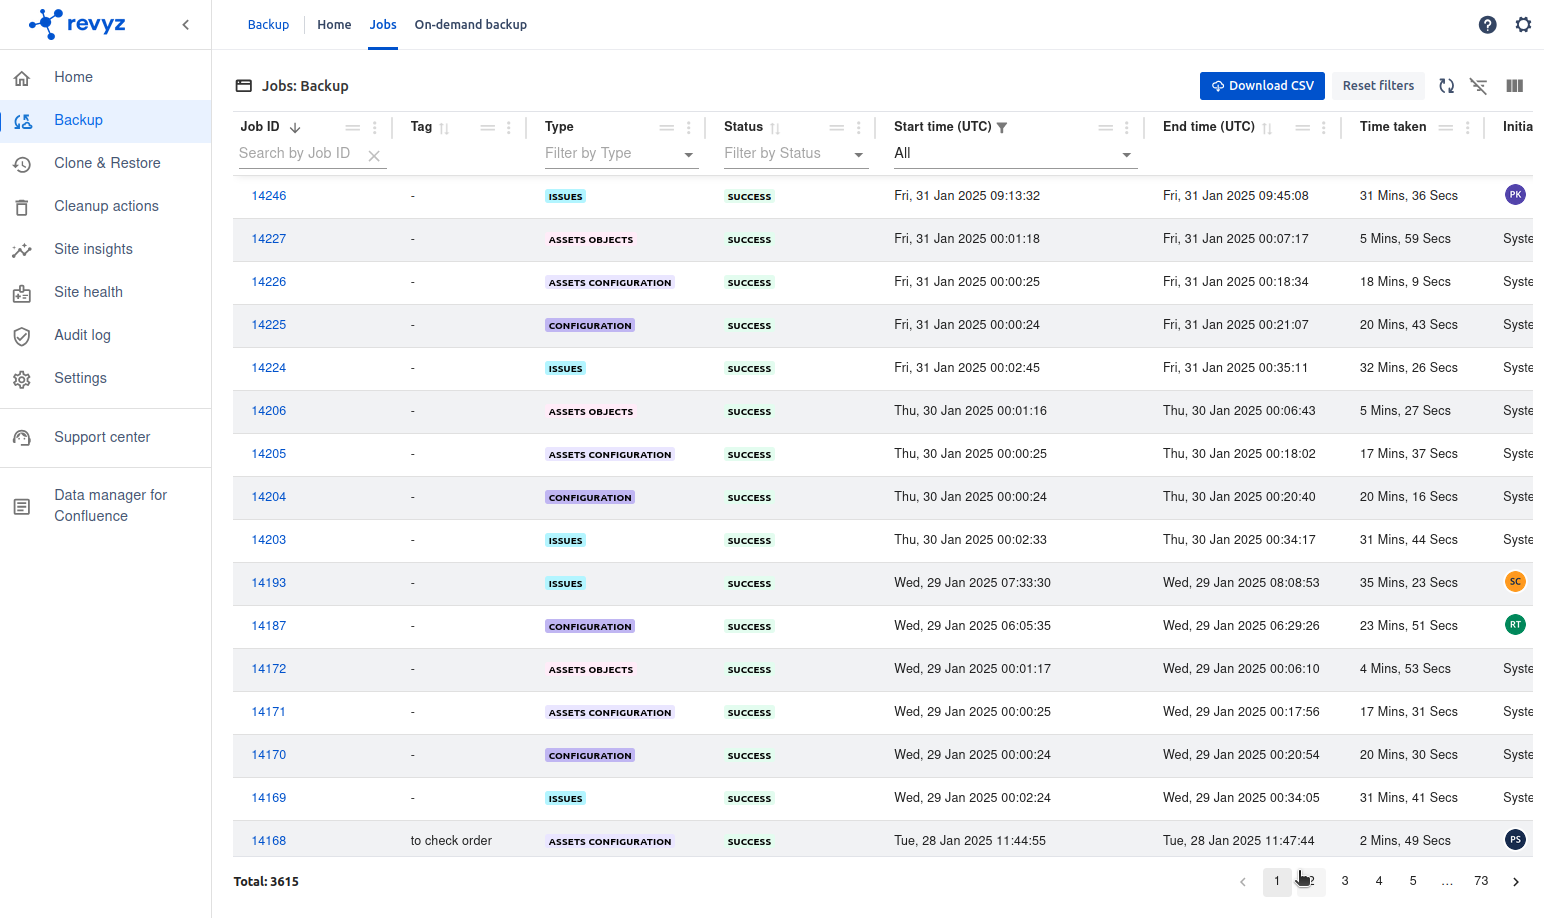Toggle sorting on the Tag column
Screen dimensions: 1544x918
(444, 128)
